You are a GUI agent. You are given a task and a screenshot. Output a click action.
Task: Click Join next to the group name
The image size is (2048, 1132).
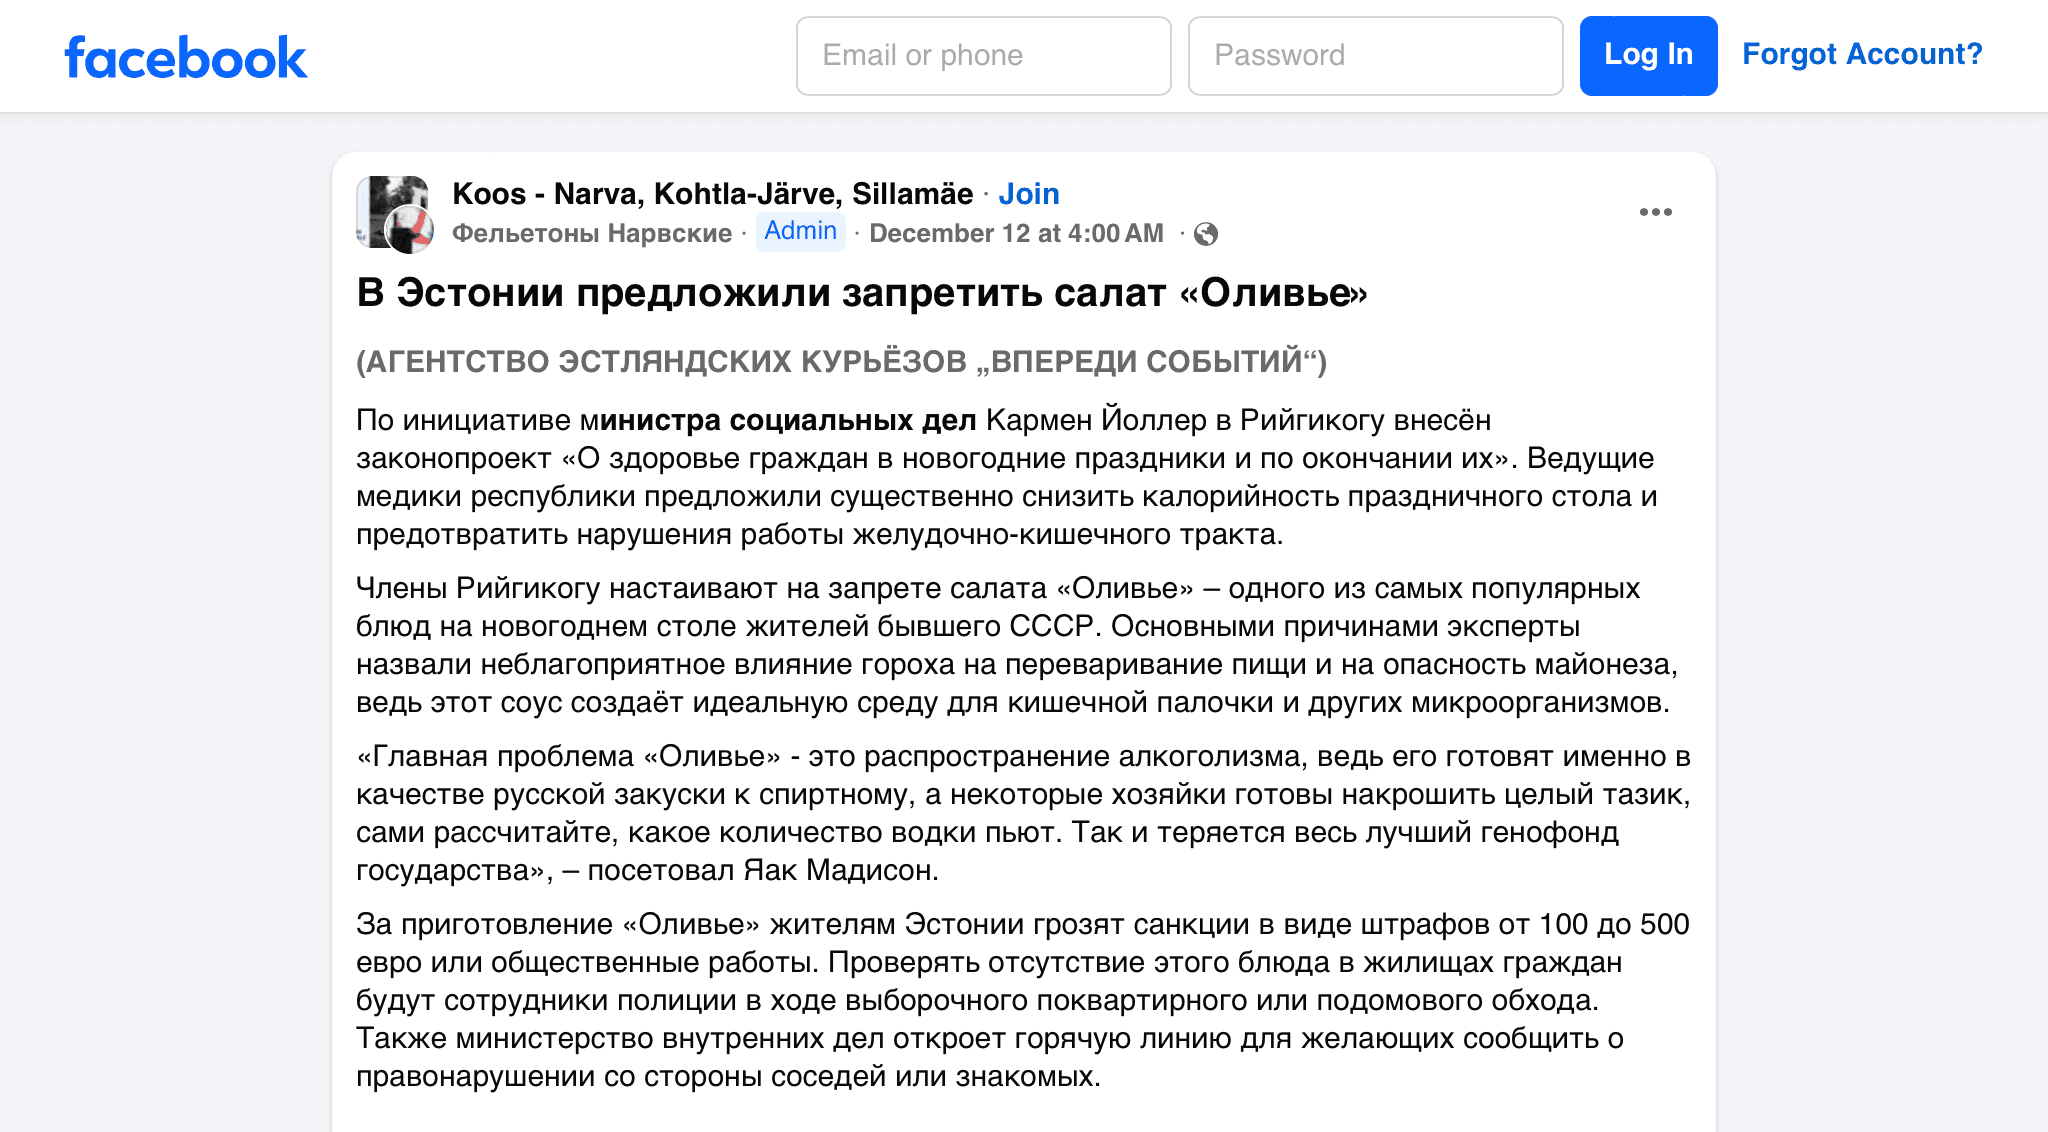pos(1029,193)
